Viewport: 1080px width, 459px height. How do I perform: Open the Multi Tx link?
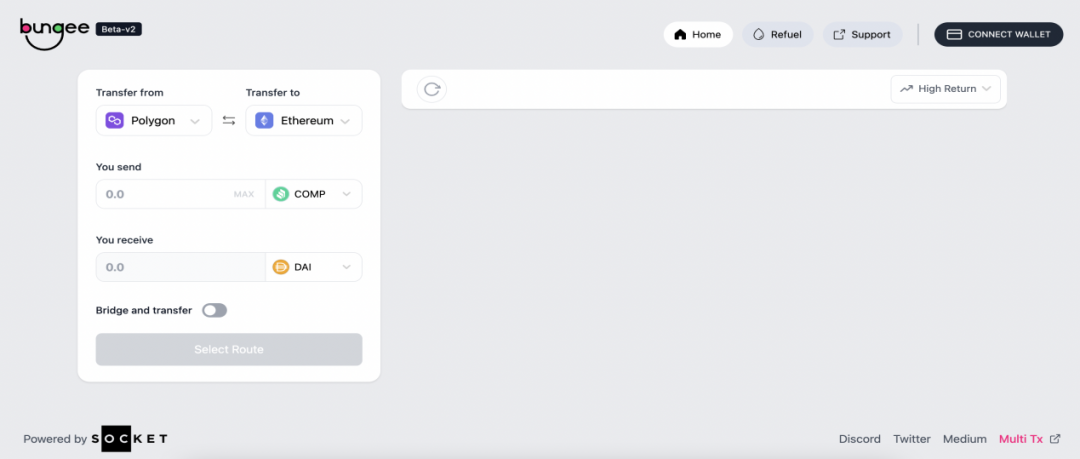point(1029,439)
